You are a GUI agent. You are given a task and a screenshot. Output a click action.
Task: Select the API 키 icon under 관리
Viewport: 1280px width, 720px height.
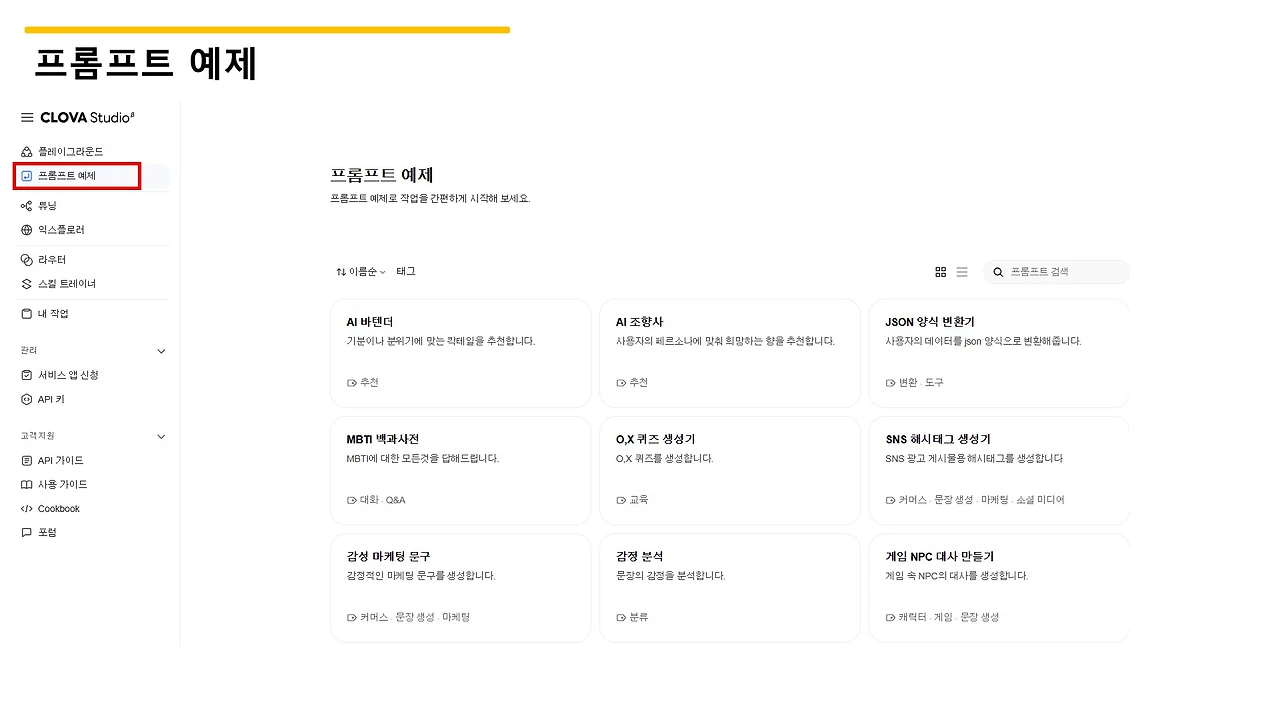click(27, 399)
